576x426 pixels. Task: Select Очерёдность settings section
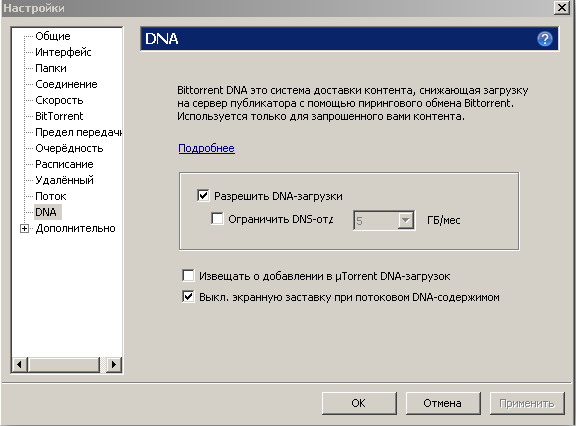[69, 148]
